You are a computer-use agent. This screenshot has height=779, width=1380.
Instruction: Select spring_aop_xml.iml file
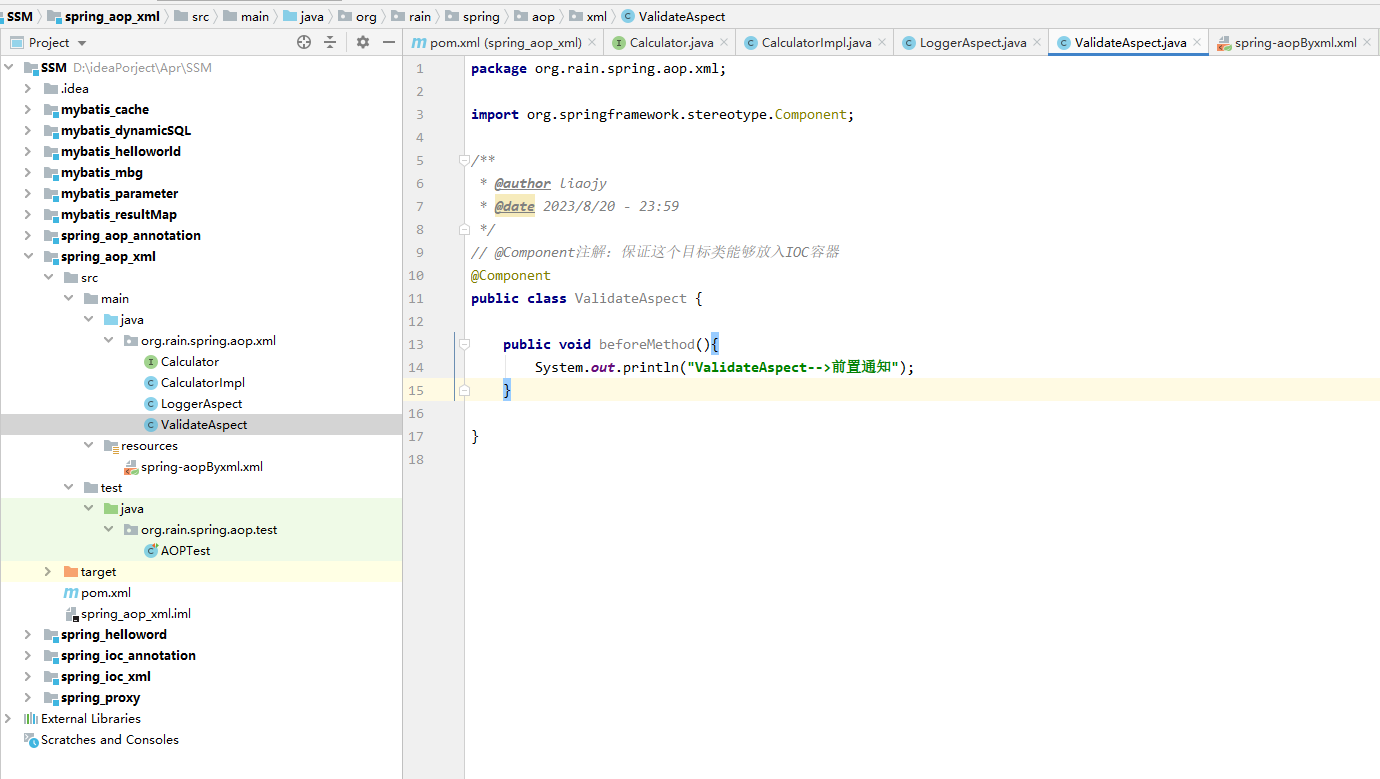coord(136,614)
